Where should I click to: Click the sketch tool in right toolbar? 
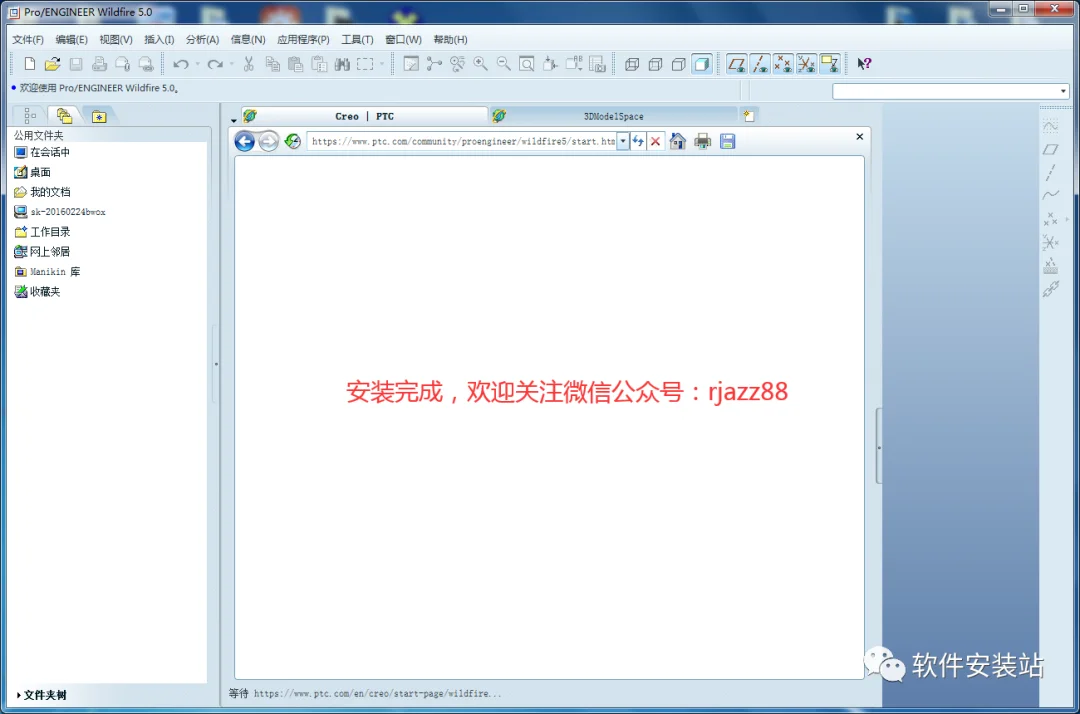pos(1050,126)
